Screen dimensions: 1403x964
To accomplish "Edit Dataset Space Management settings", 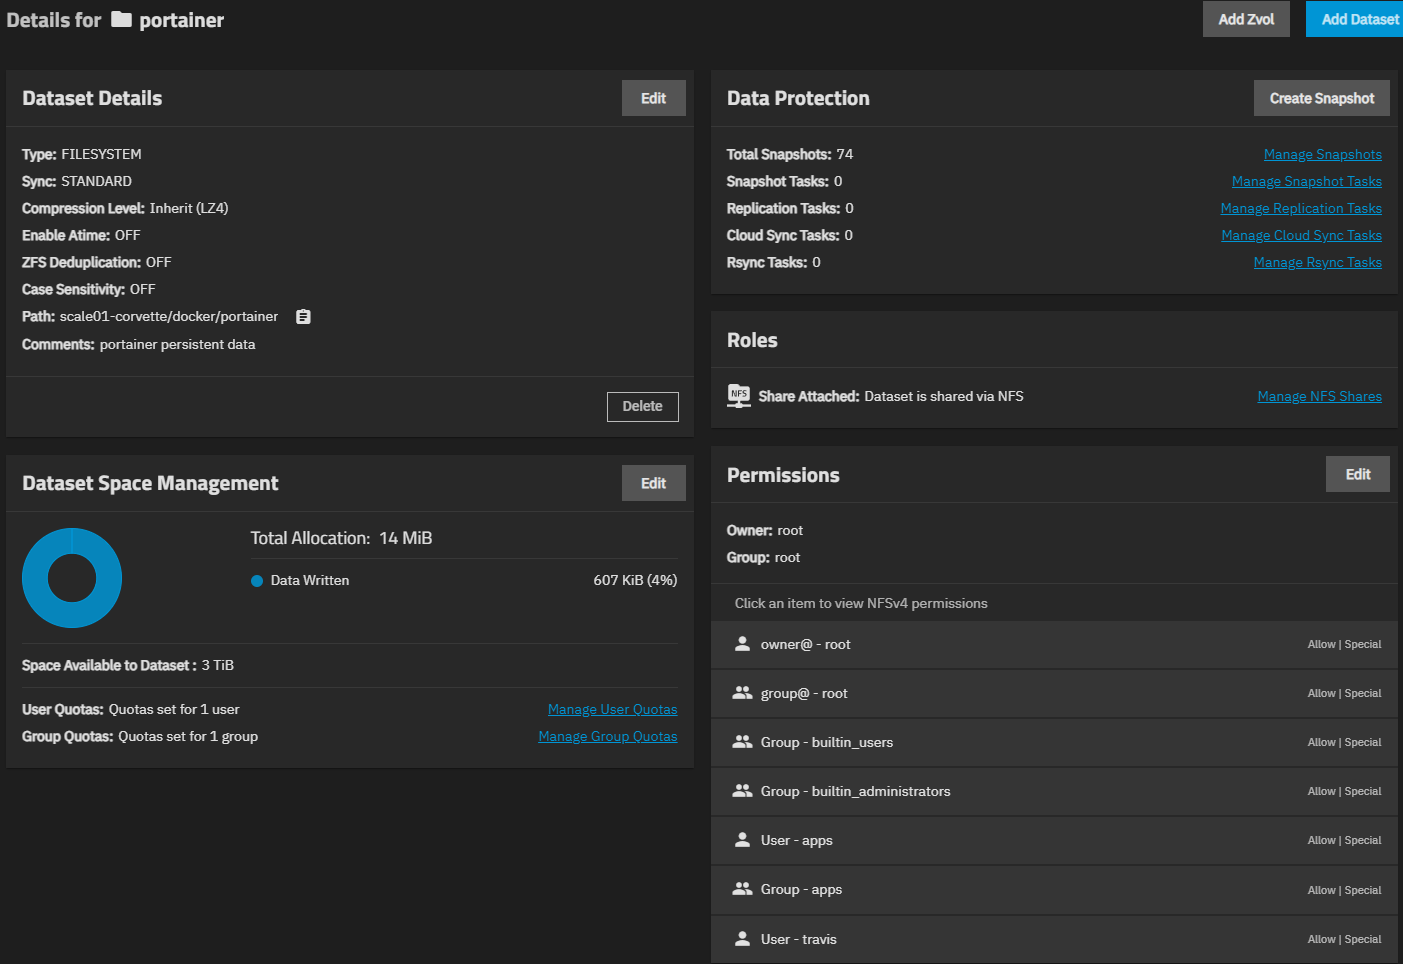I will (x=654, y=483).
